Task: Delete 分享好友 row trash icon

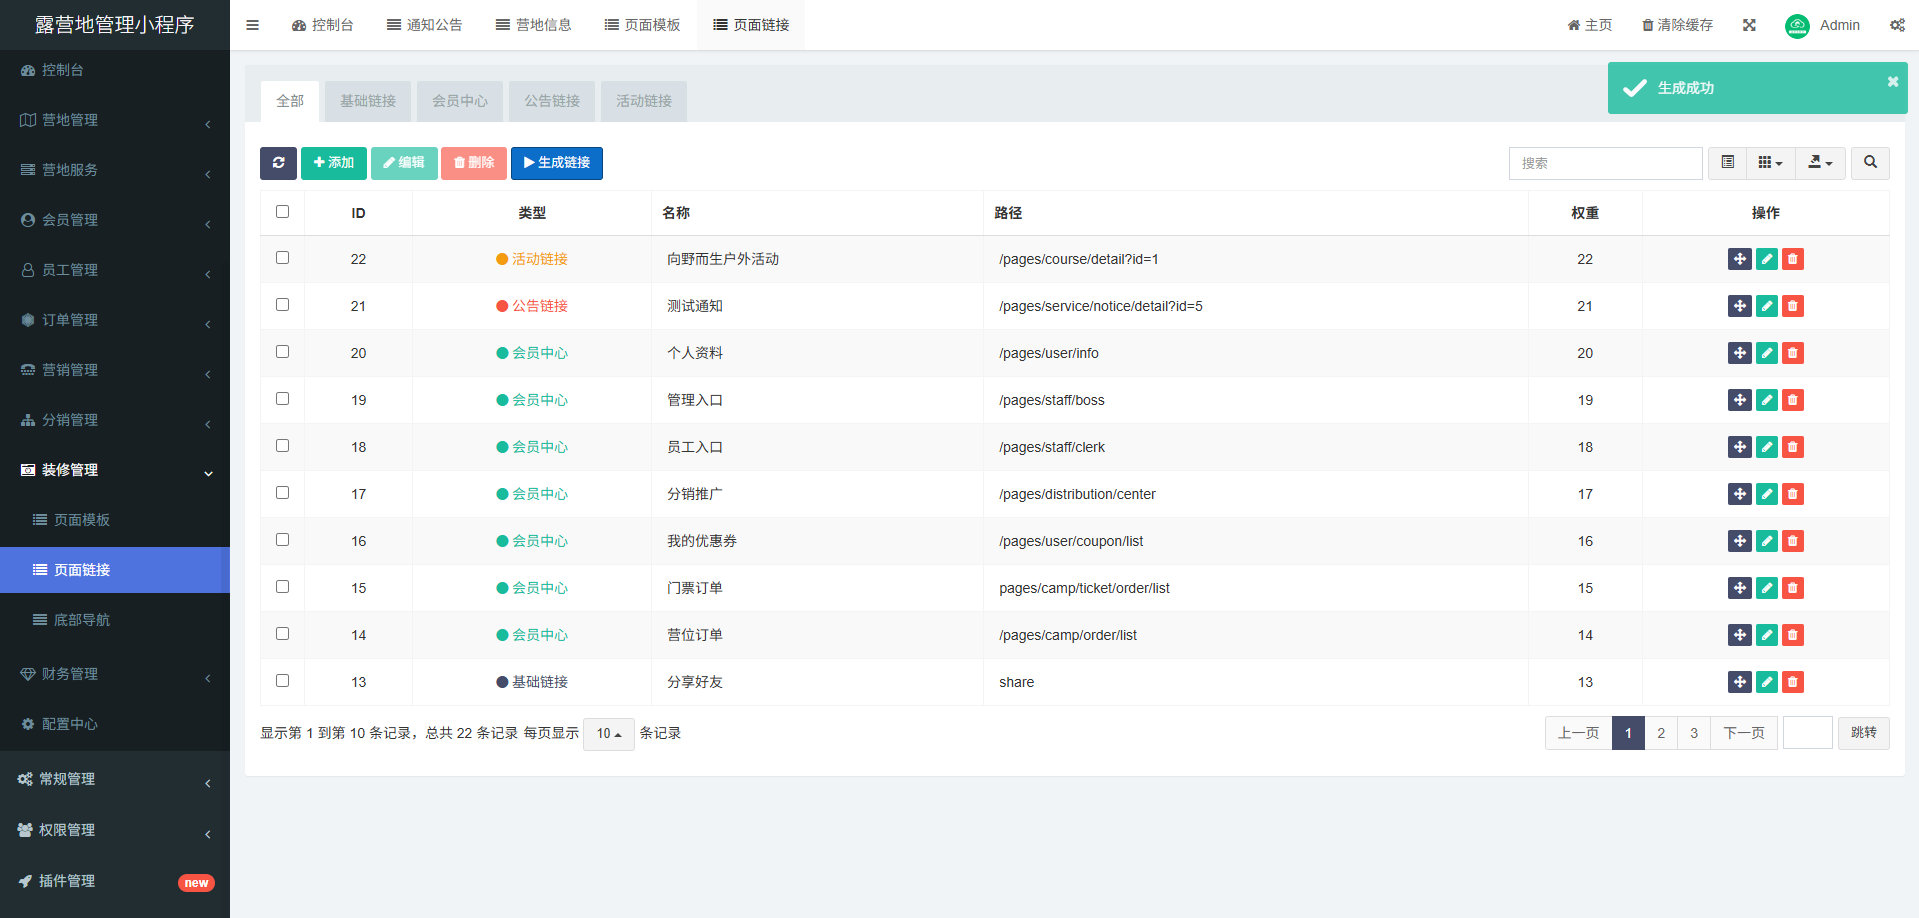Action: (x=1793, y=682)
